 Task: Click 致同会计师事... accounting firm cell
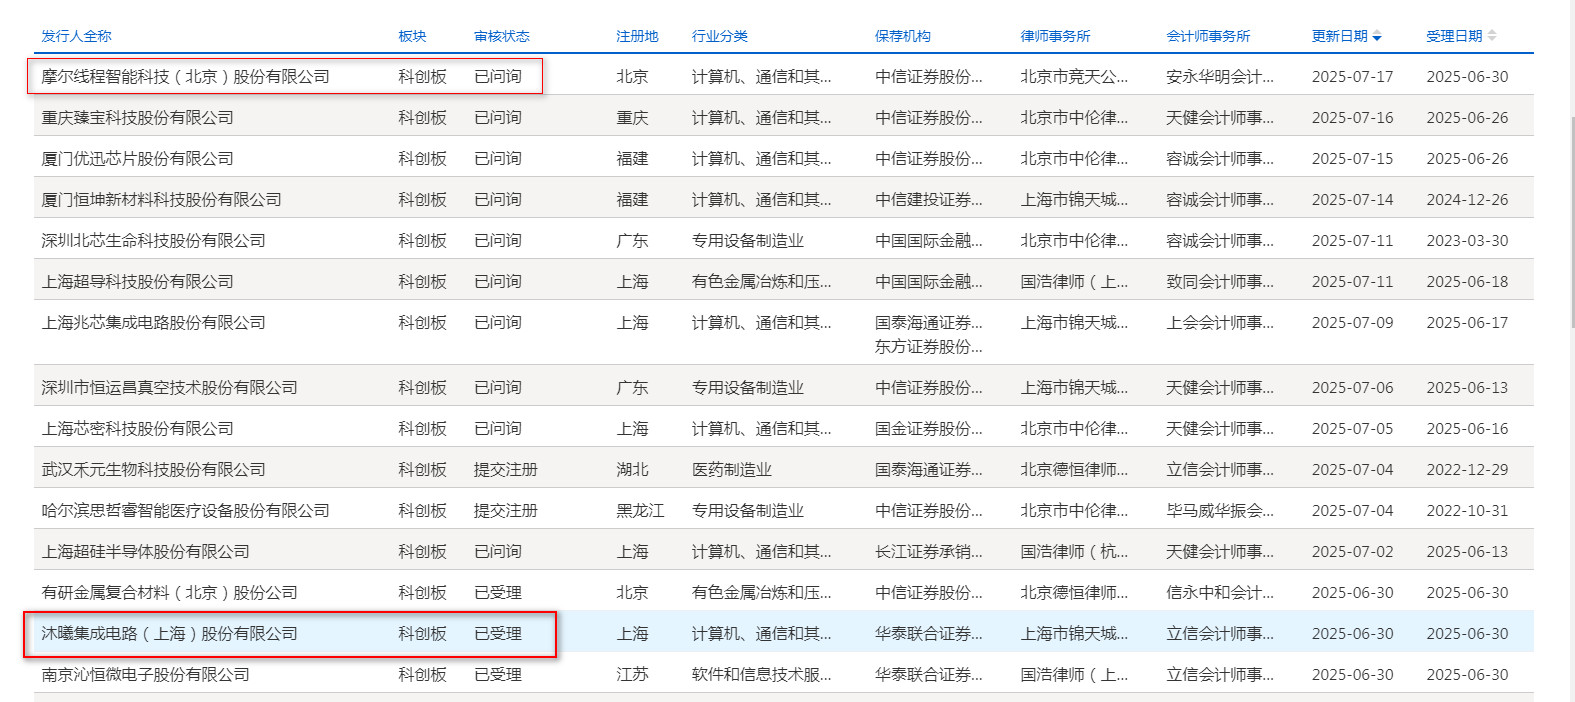[1220, 282]
